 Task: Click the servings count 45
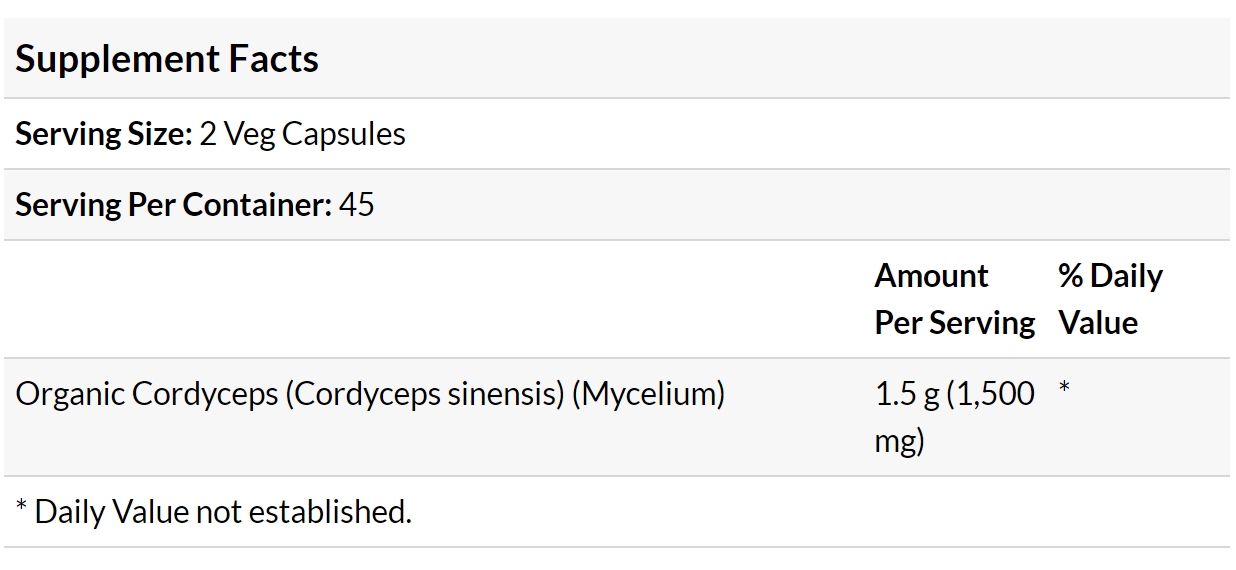pos(357,205)
